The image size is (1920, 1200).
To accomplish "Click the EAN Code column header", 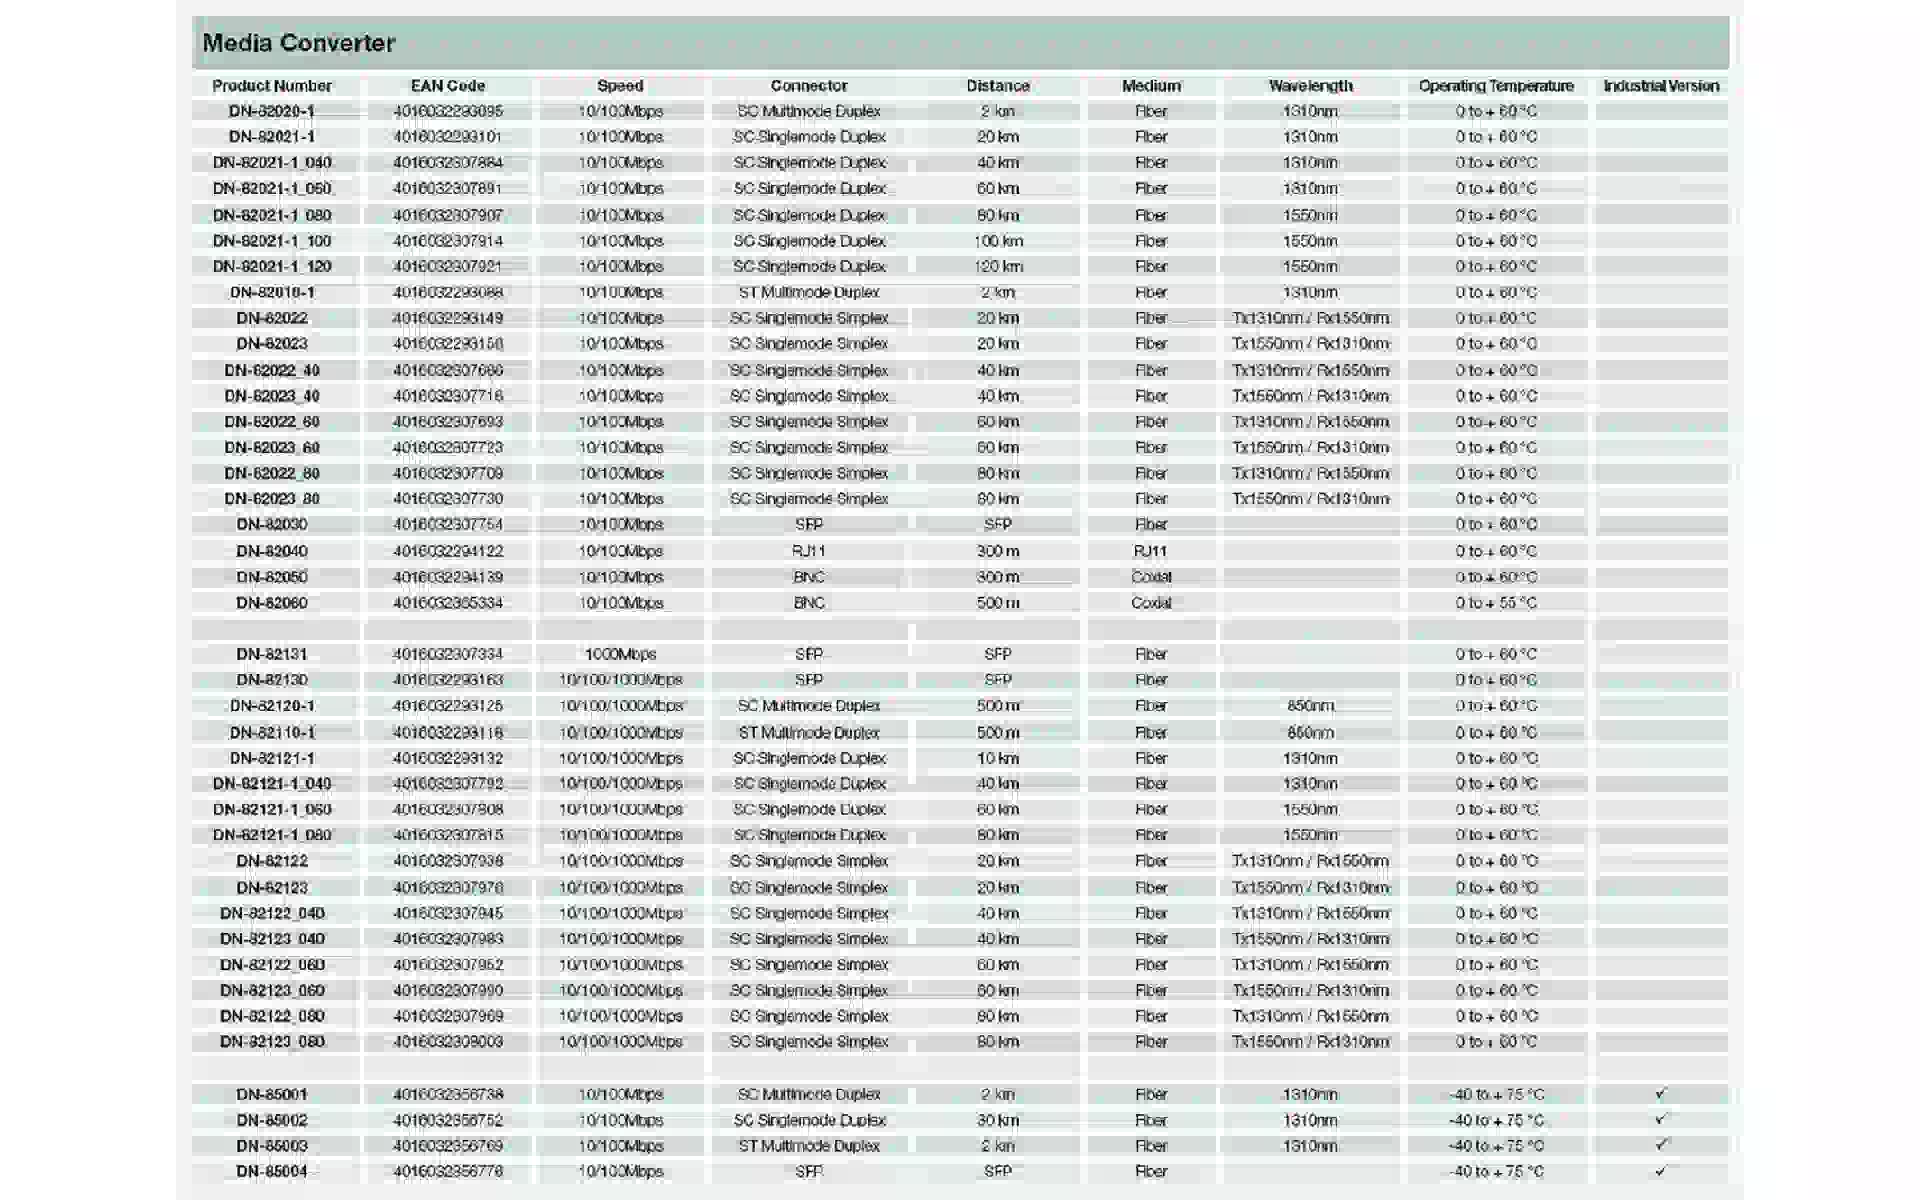I will [448, 86].
